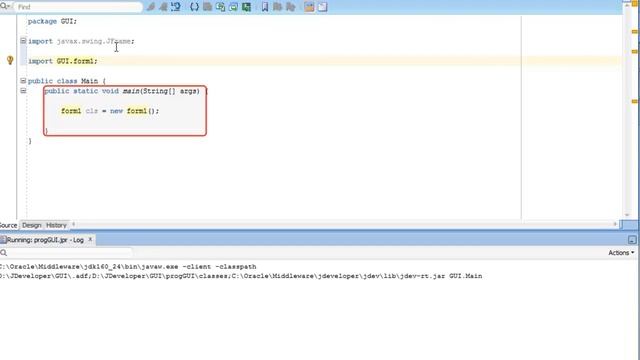
Task: Click into the Find text field
Action: pos(78,7)
